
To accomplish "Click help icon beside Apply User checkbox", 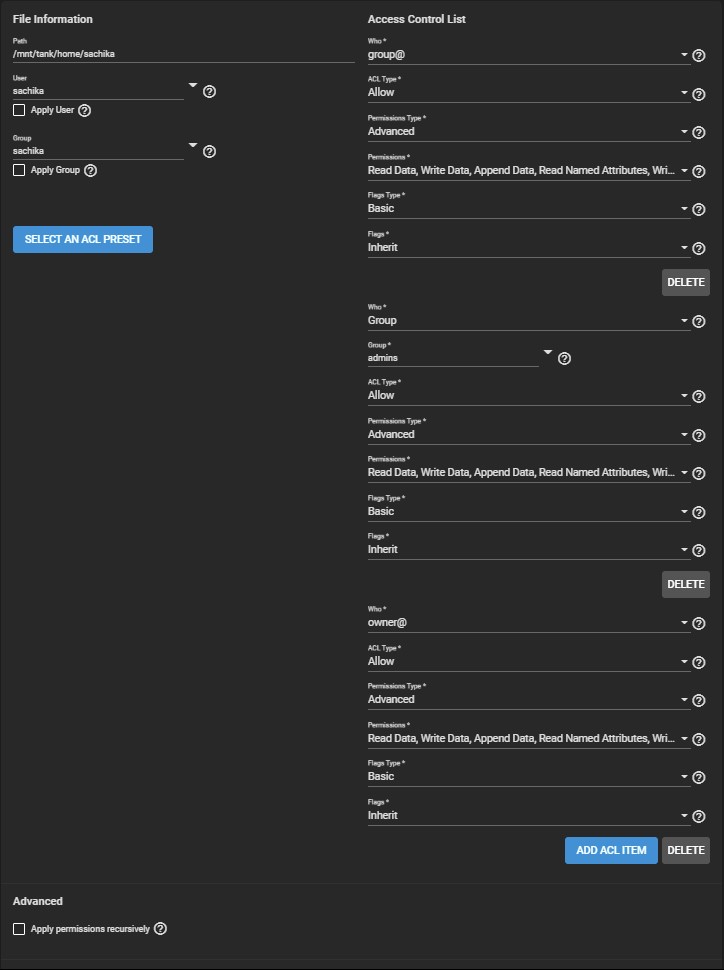I will pyautogui.click(x=85, y=110).
